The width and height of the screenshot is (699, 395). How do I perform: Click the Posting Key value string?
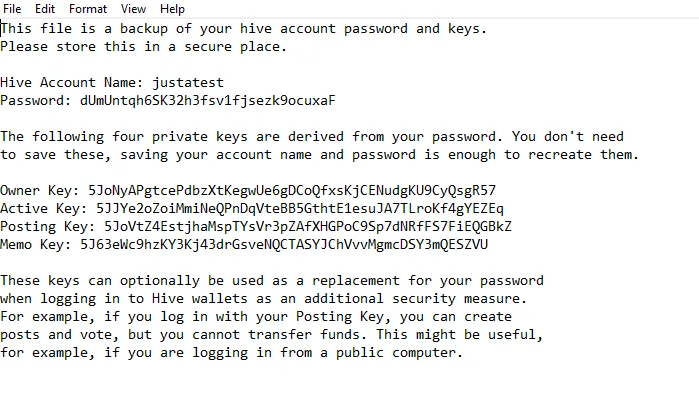(x=308, y=226)
